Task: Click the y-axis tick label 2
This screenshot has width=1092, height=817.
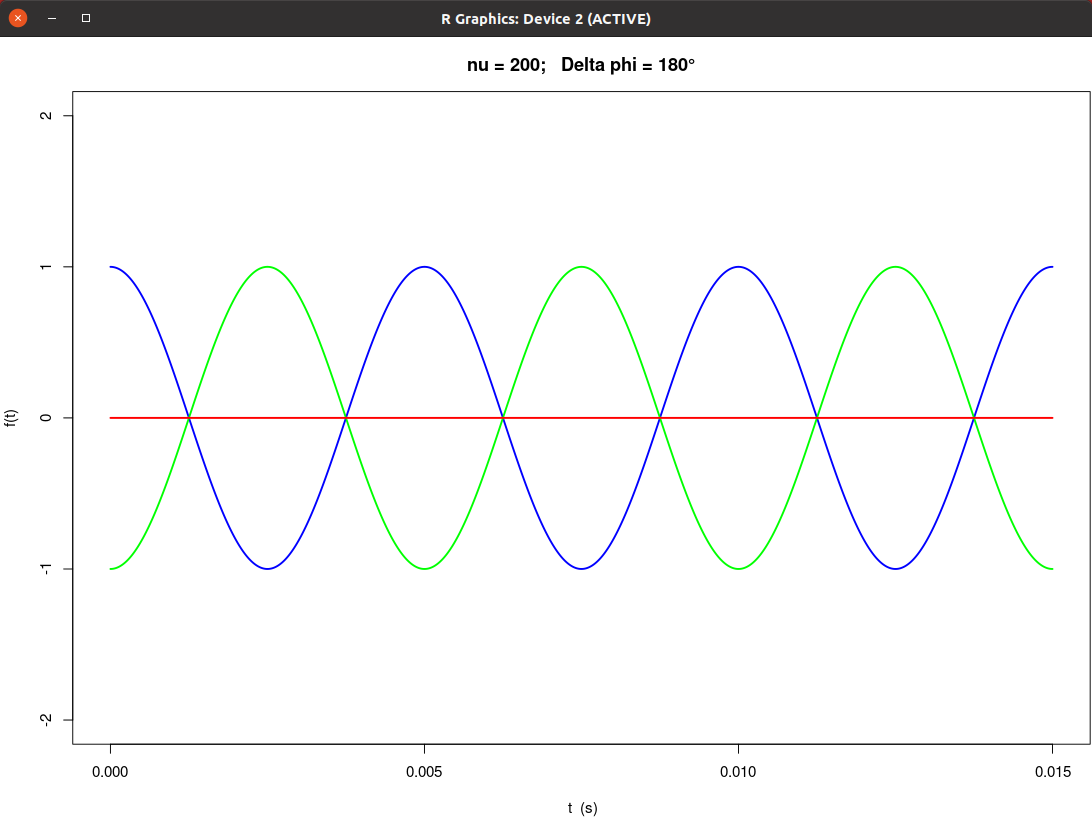Action: tap(46, 116)
